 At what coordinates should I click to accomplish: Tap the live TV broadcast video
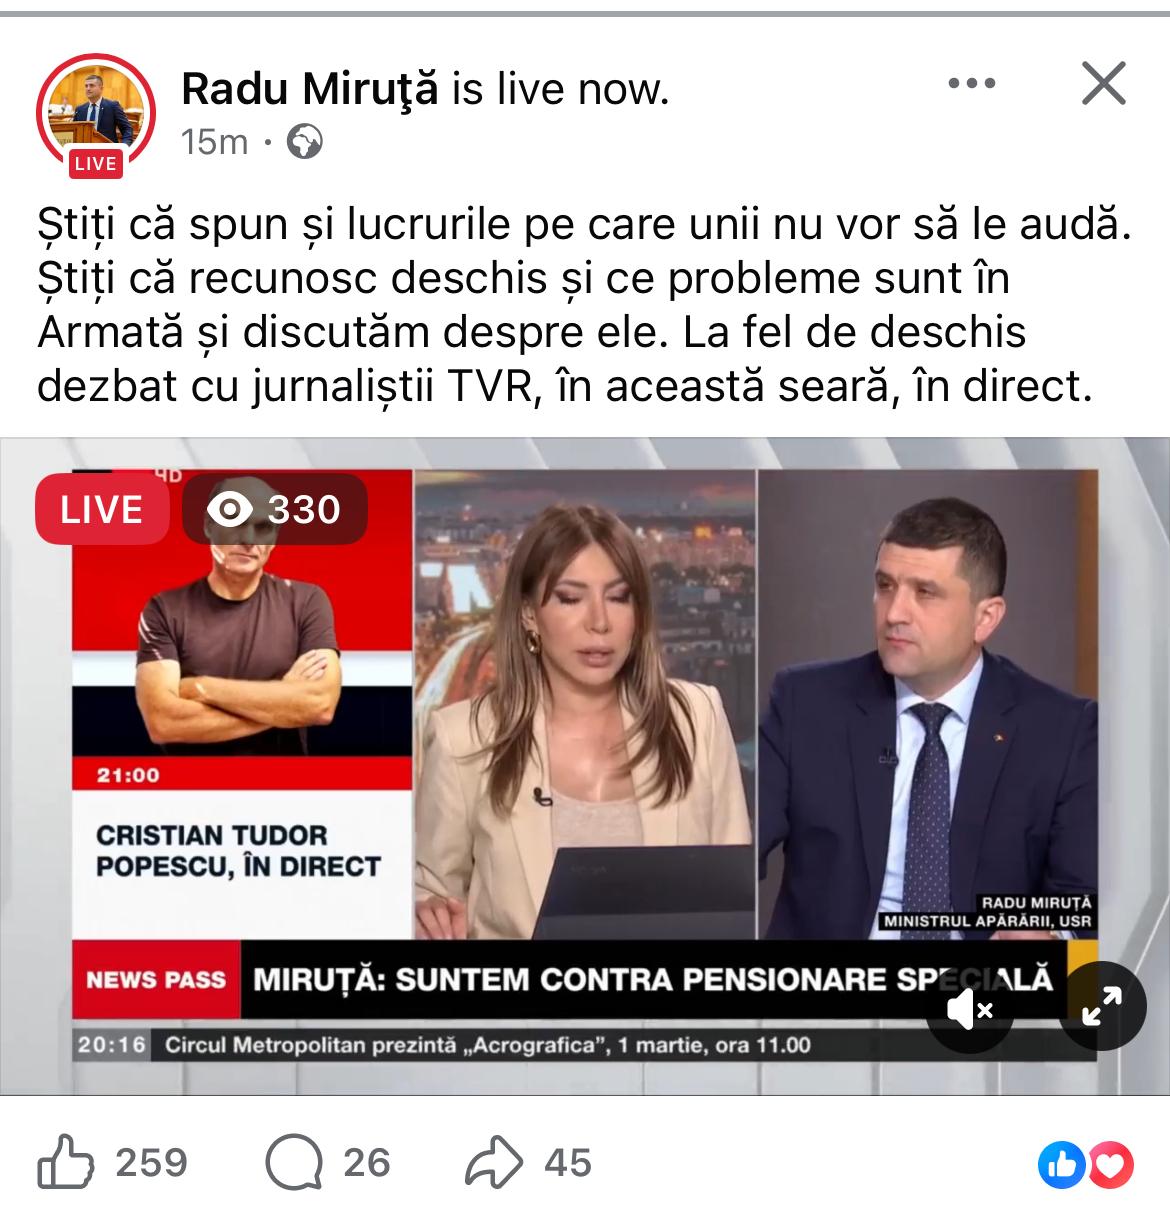click(x=585, y=766)
